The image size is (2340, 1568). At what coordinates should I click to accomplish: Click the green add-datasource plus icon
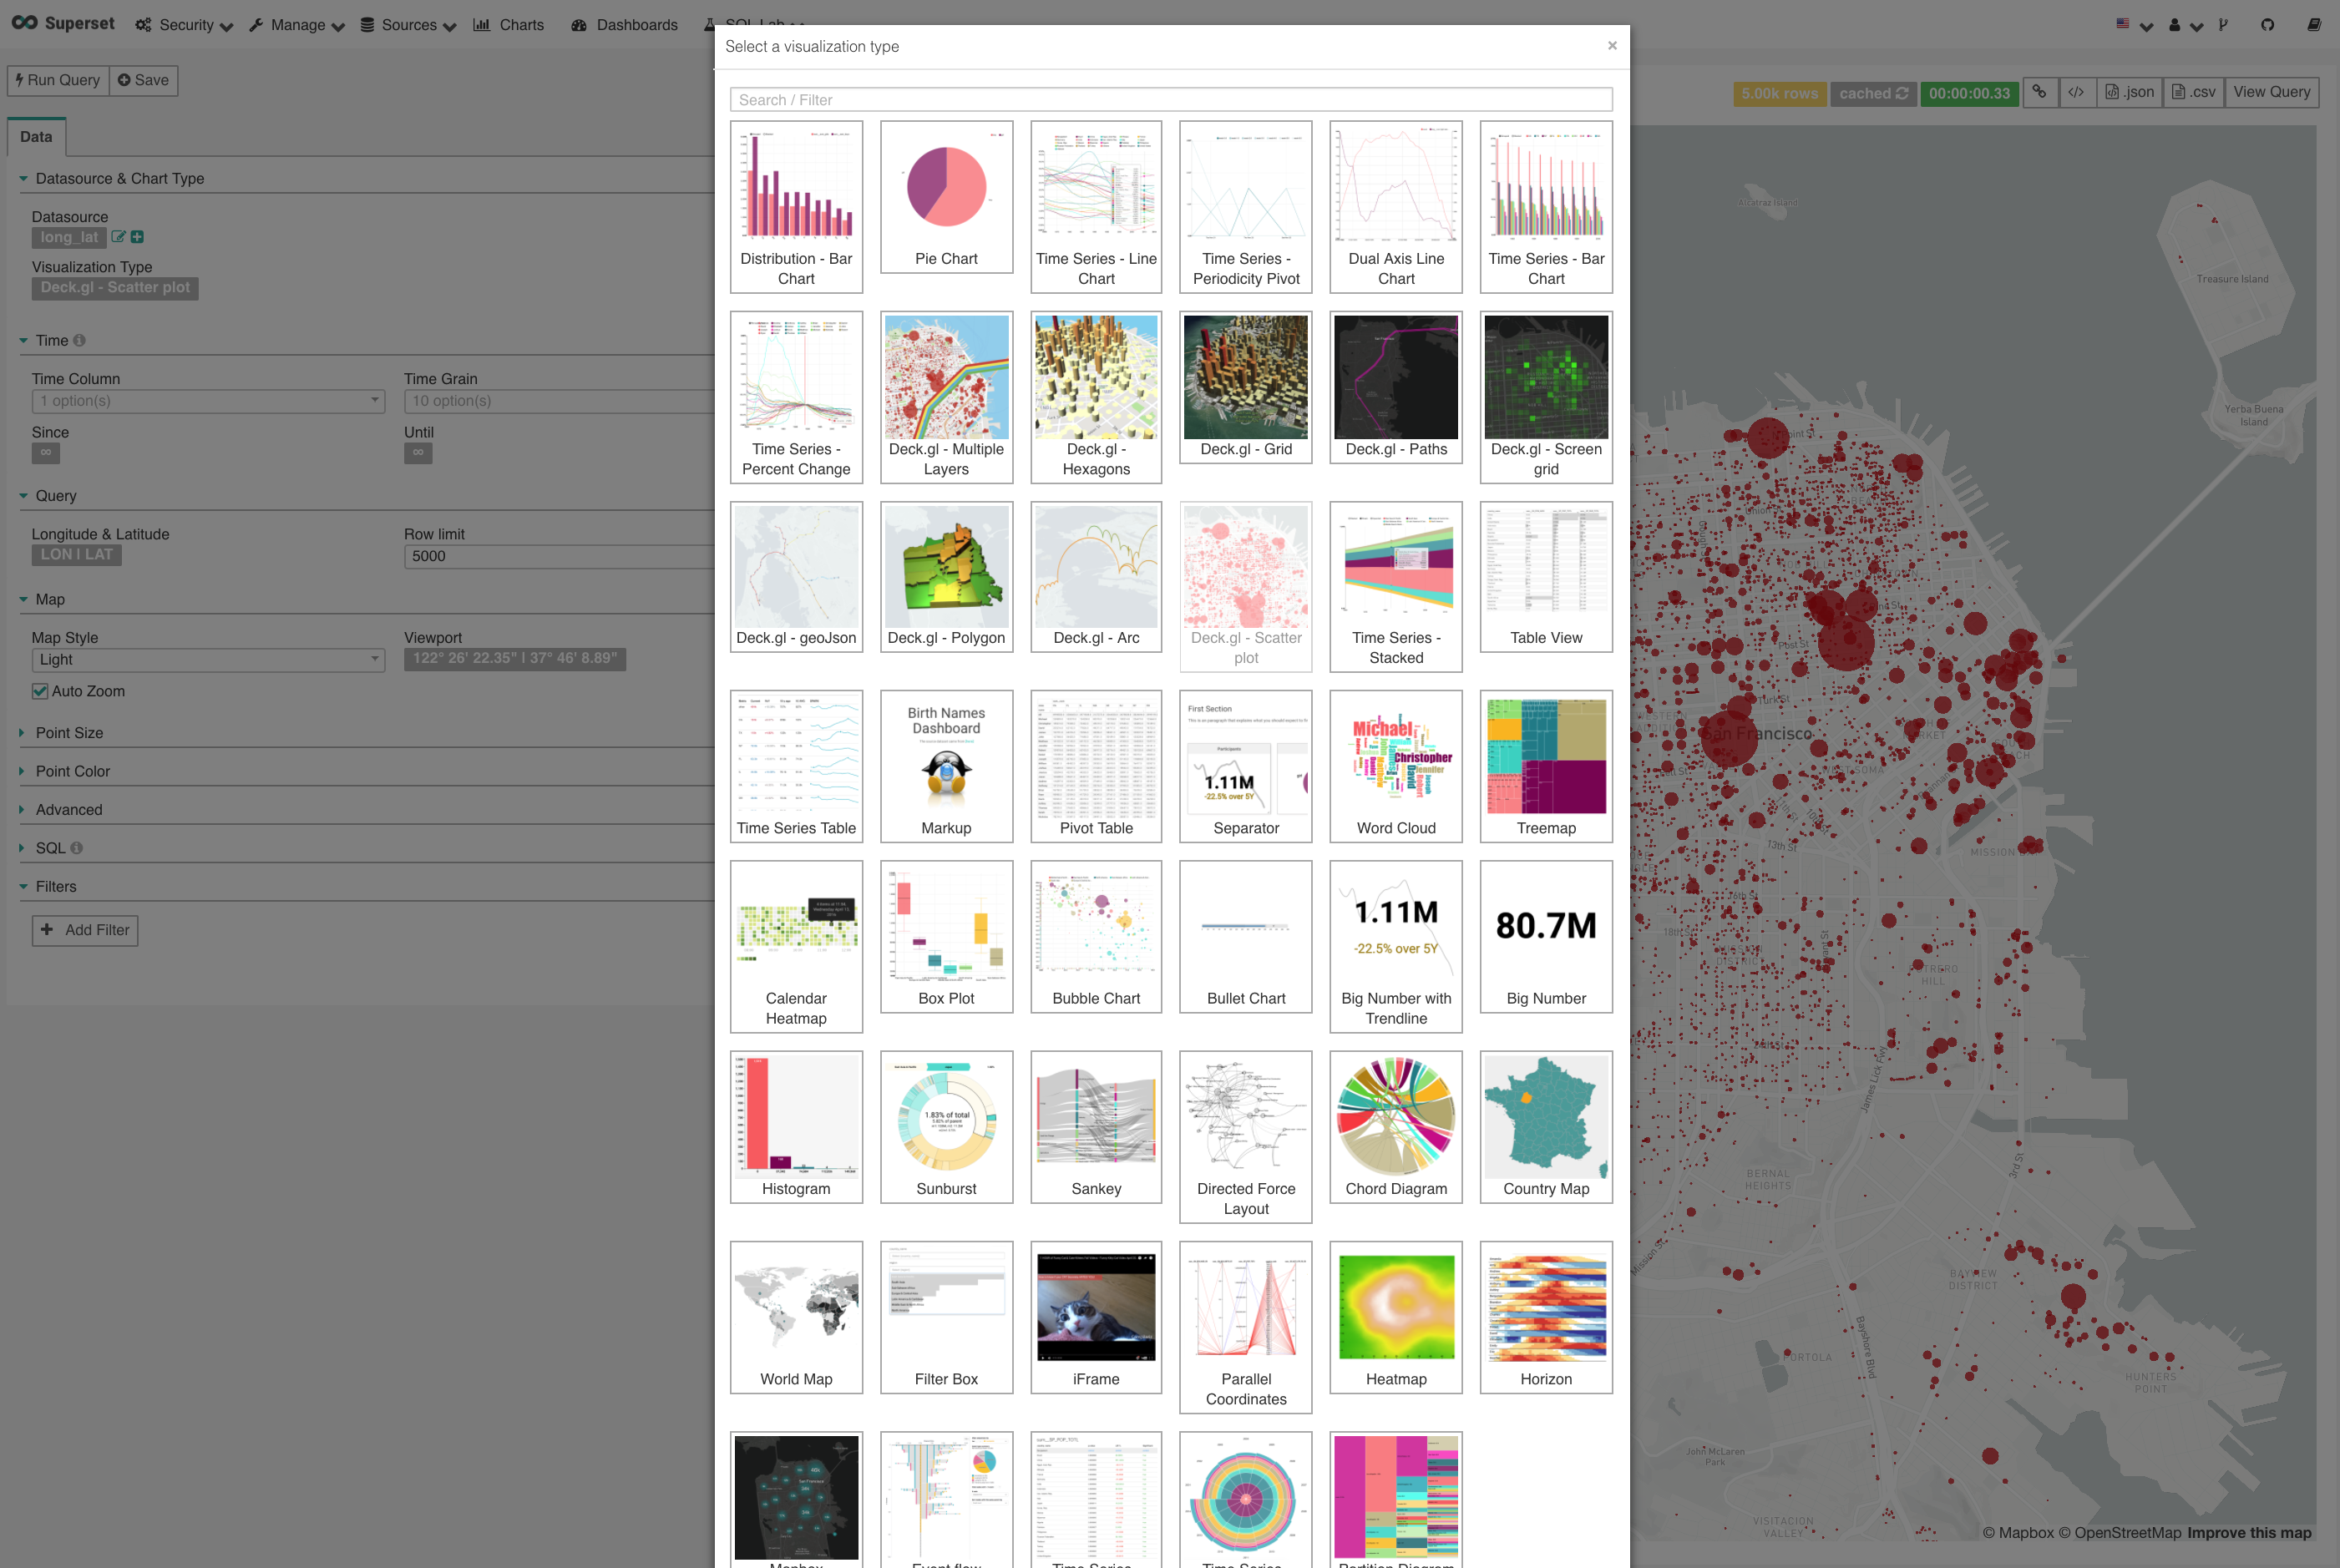tap(138, 237)
